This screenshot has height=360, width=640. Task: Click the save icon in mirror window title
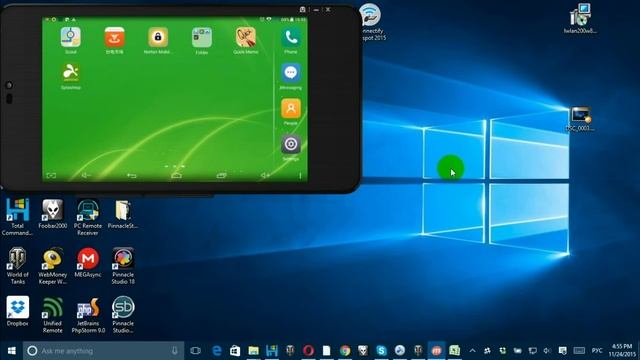[302, 9]
